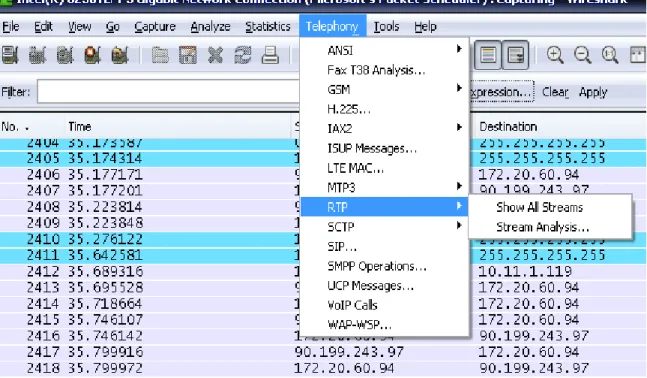647x378 pixels.
Task: Click the zoom out magnifier icon
Action: (583, 55)
